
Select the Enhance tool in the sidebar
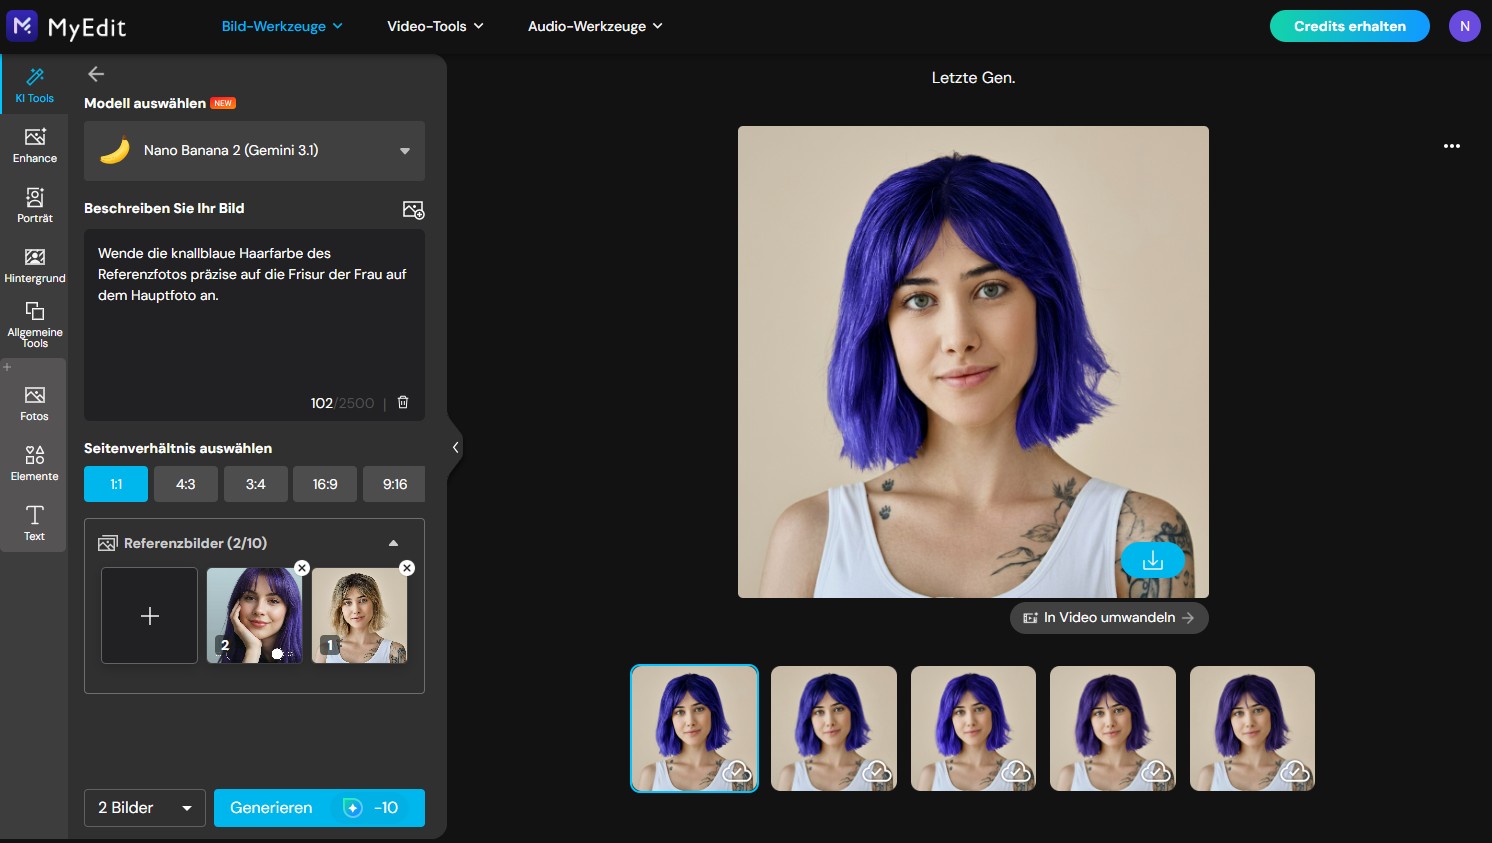pyautogui.click(x=34, y=144)
